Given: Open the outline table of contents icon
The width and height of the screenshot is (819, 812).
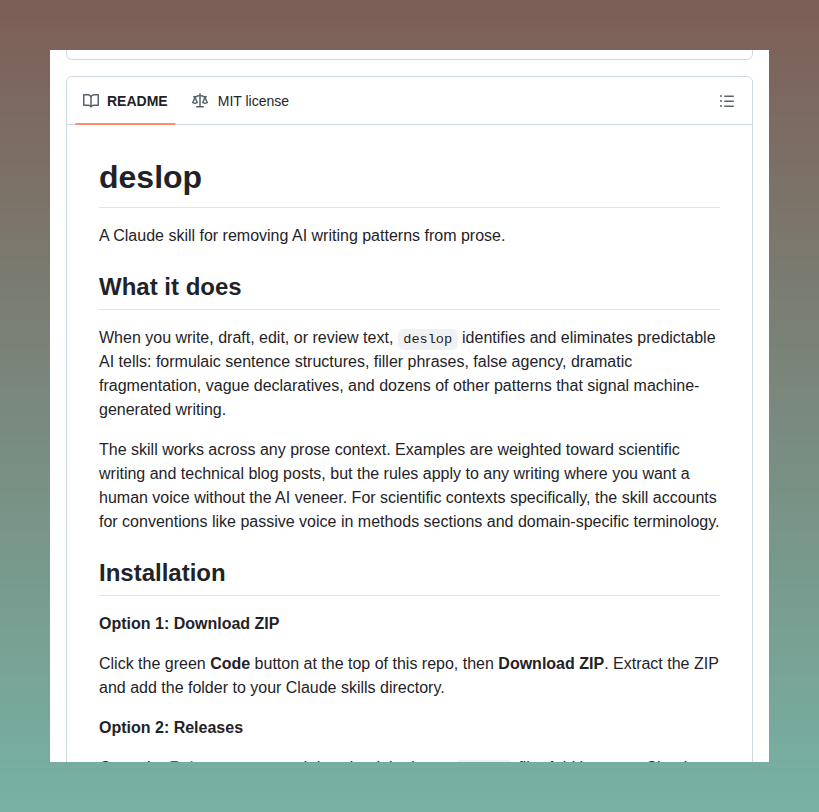Looking at the screenshot, I should pyautogui.click(x=727, y=101).
